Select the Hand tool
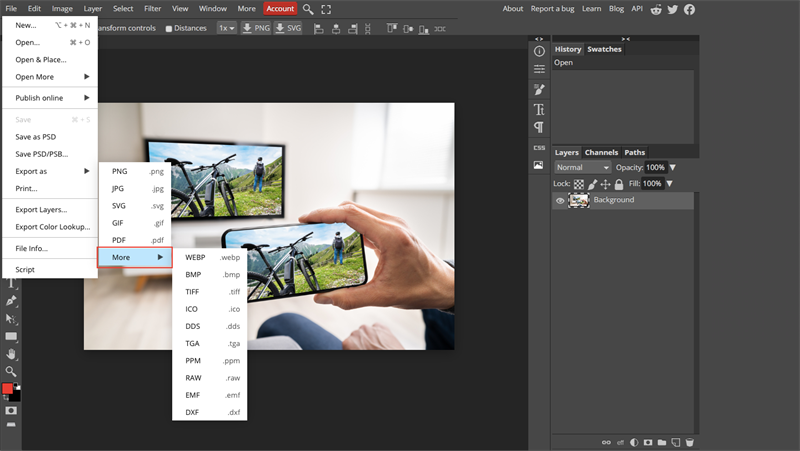Image resolution: width=800 pixels, height=451 pixels. point(11,354)
